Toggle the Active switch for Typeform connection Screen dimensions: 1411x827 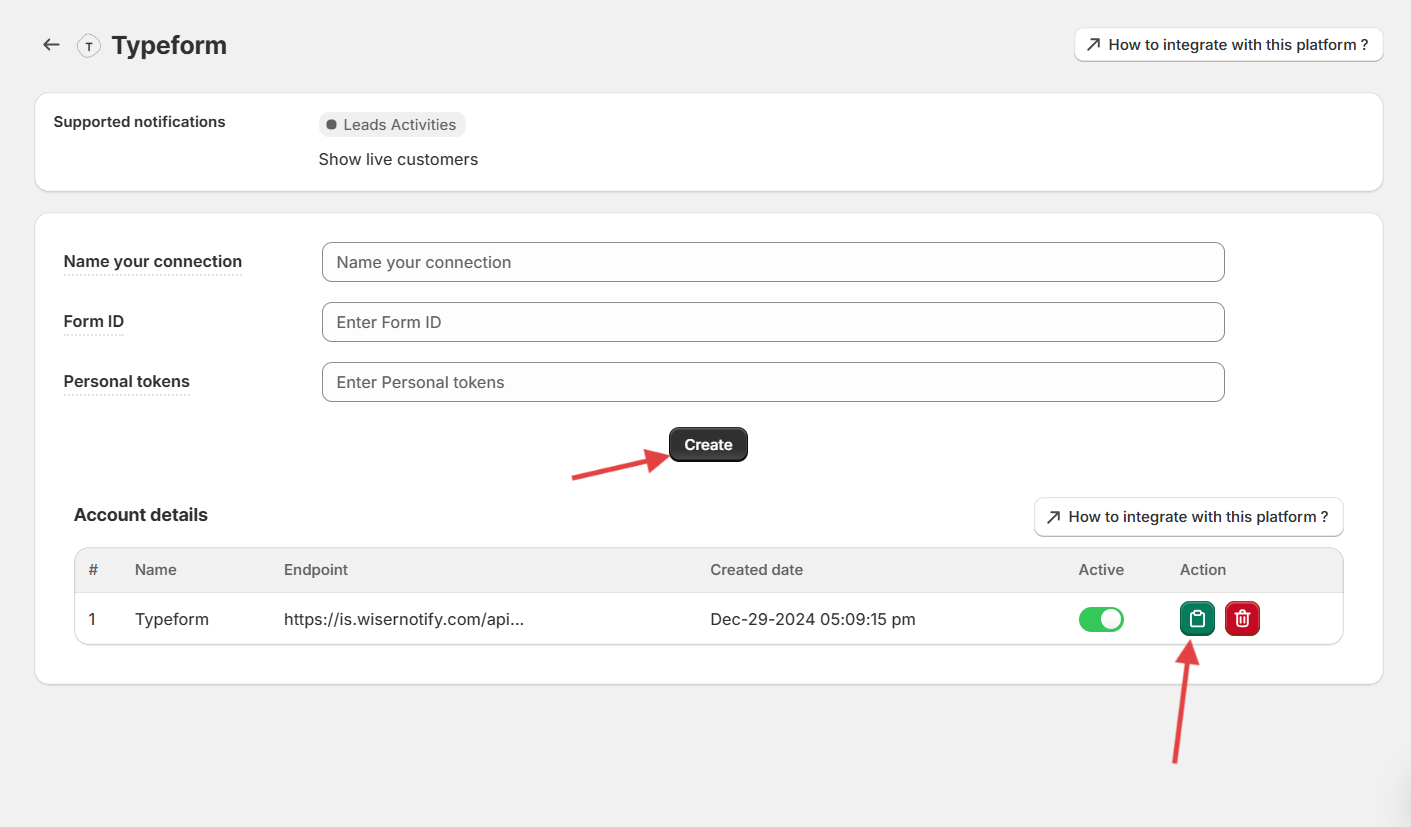click(x=1101, y=619)
